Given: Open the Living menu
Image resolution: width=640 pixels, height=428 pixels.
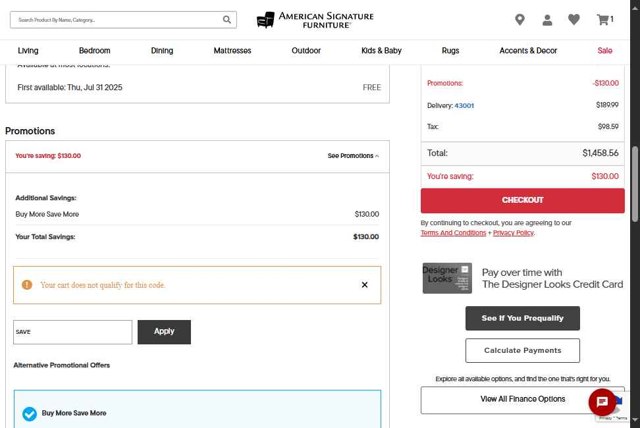Looking at the screenshot, I should click(x=28, y=51).
